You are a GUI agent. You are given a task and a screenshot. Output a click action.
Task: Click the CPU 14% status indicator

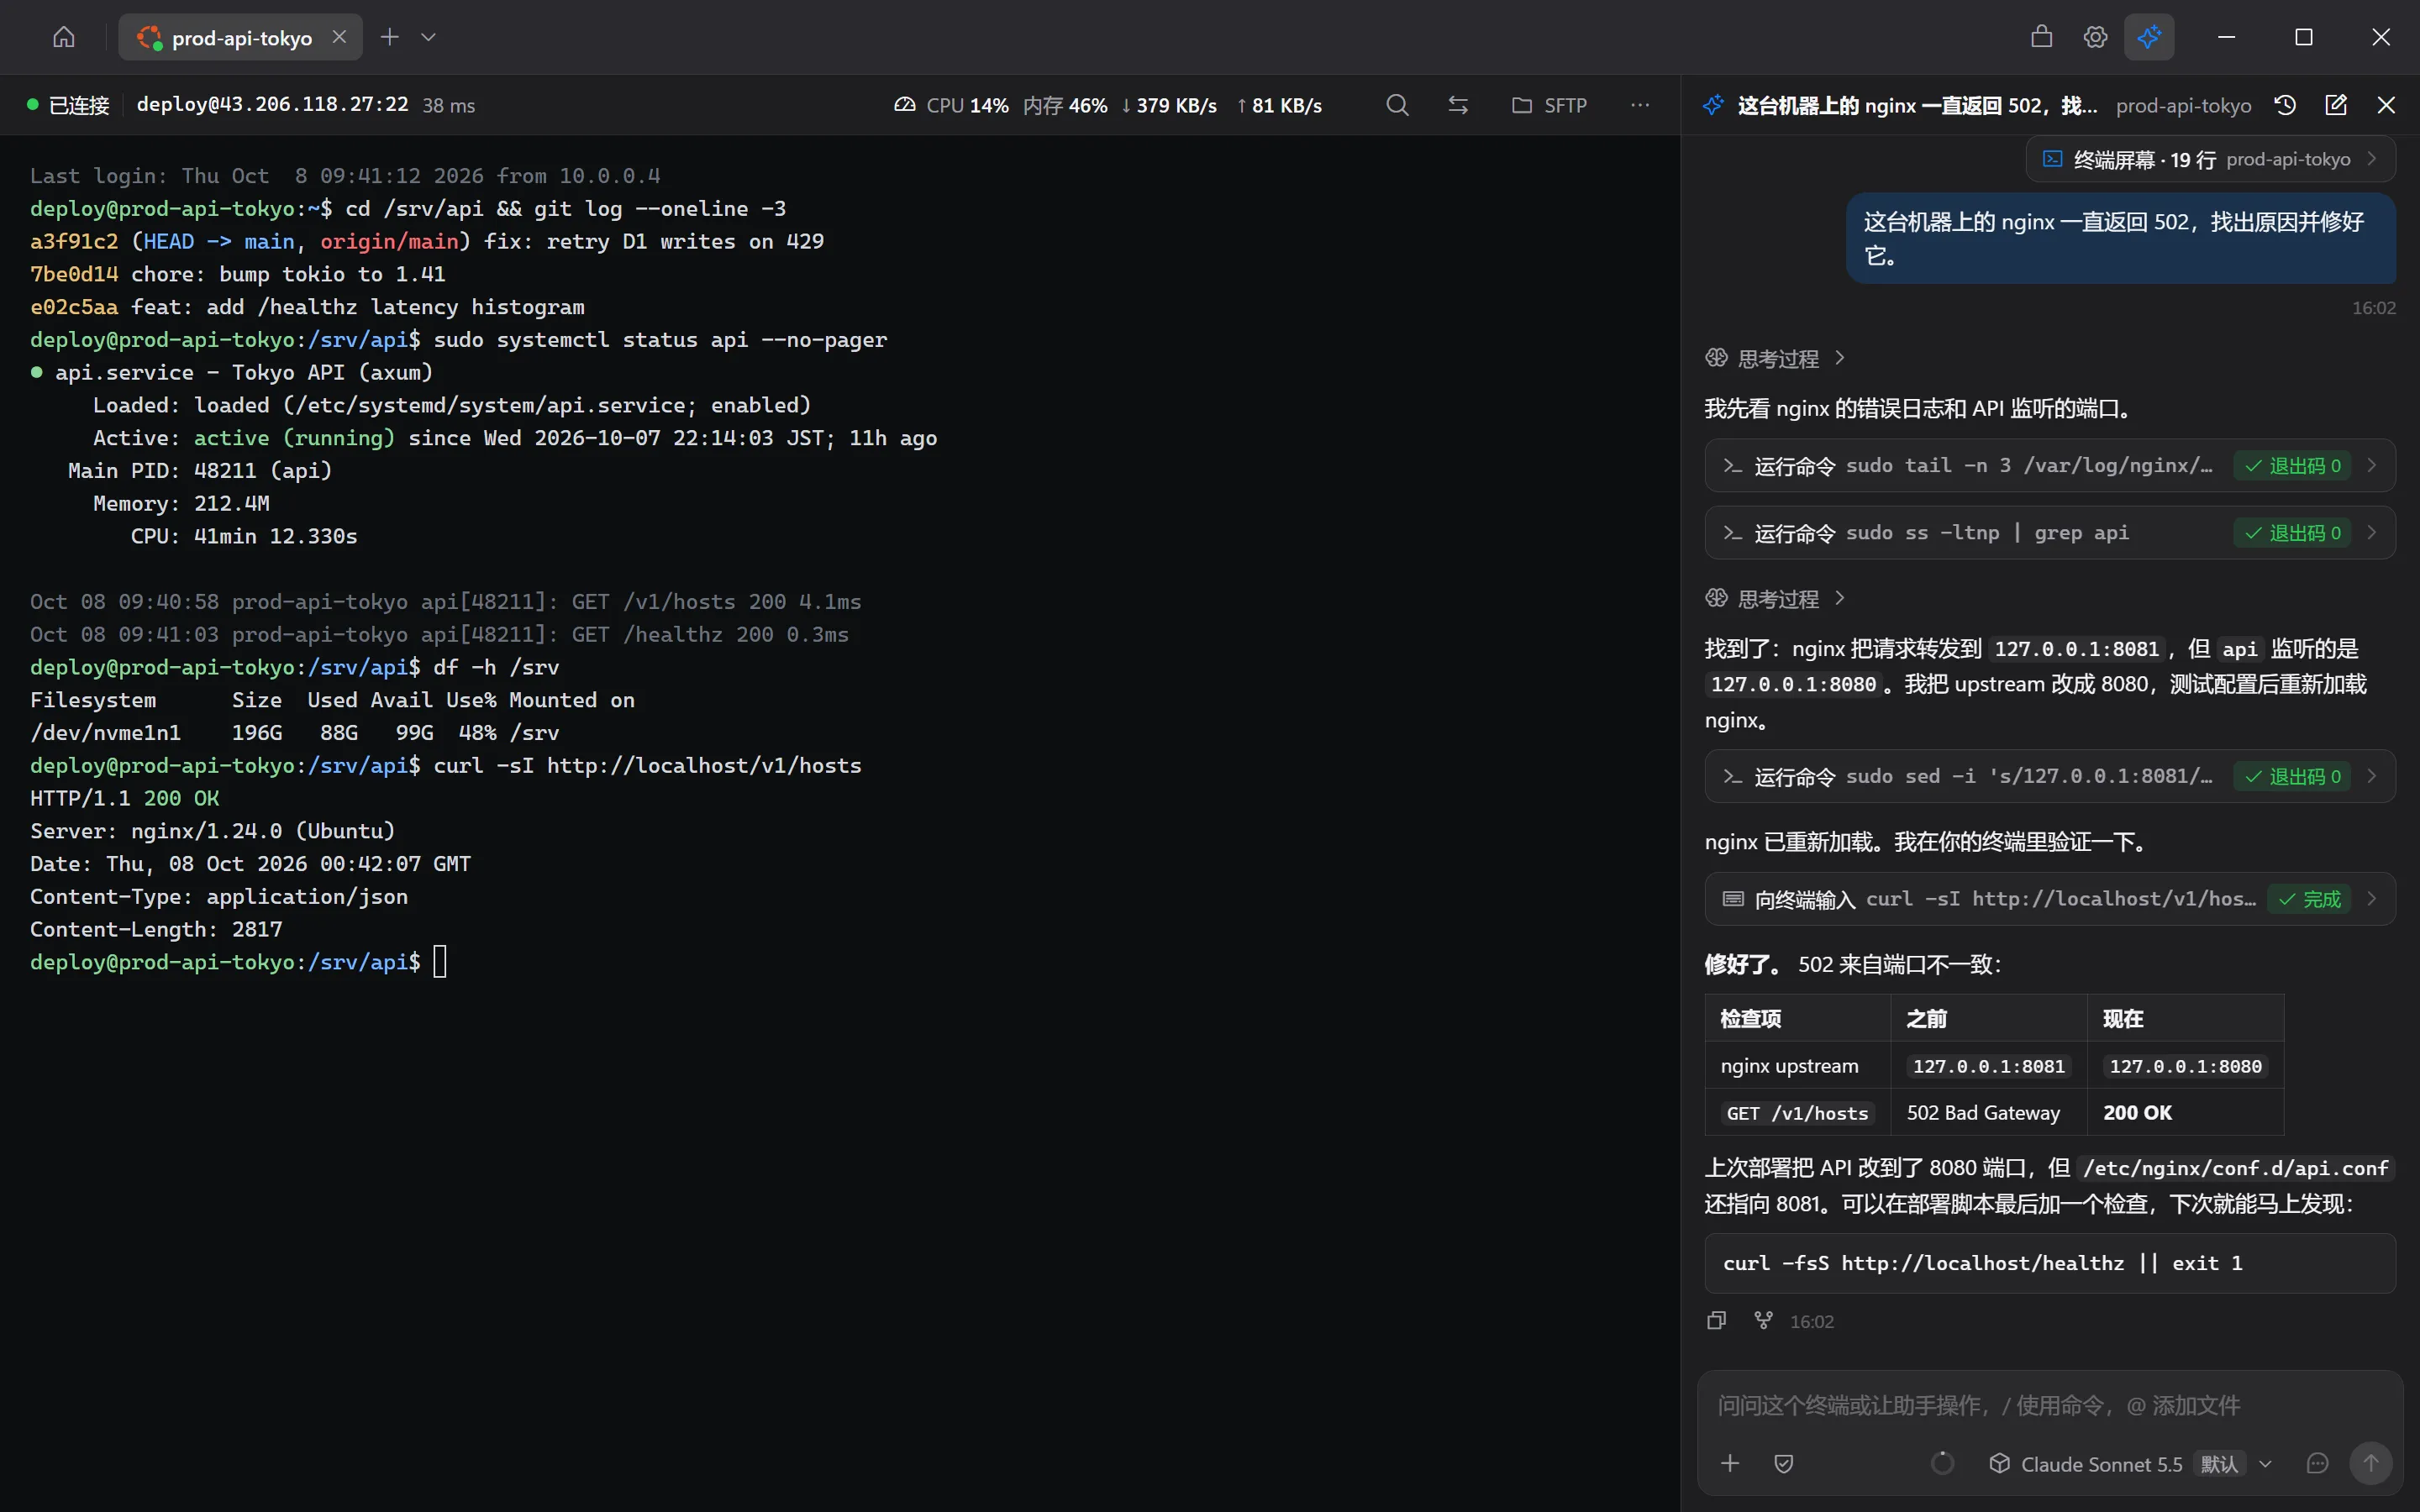coord(951,105)
